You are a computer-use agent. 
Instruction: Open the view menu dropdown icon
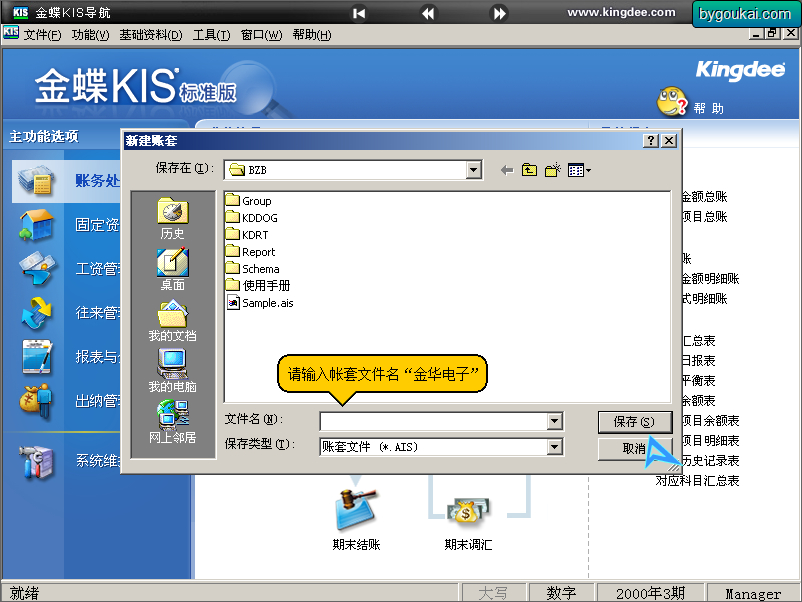[579, 170]
